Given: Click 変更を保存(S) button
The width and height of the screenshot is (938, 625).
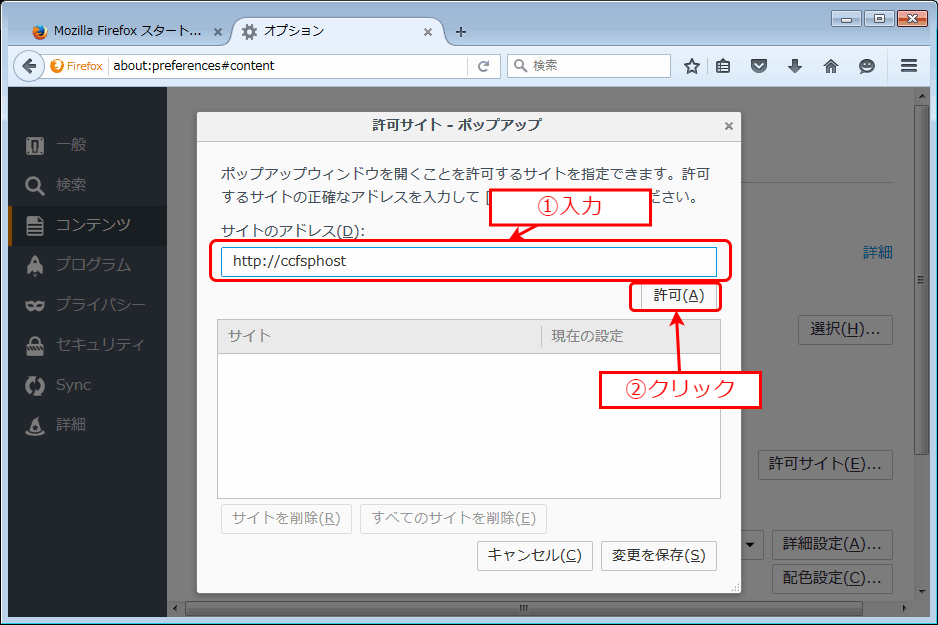Looking at the screenshot, I should 659,556.
